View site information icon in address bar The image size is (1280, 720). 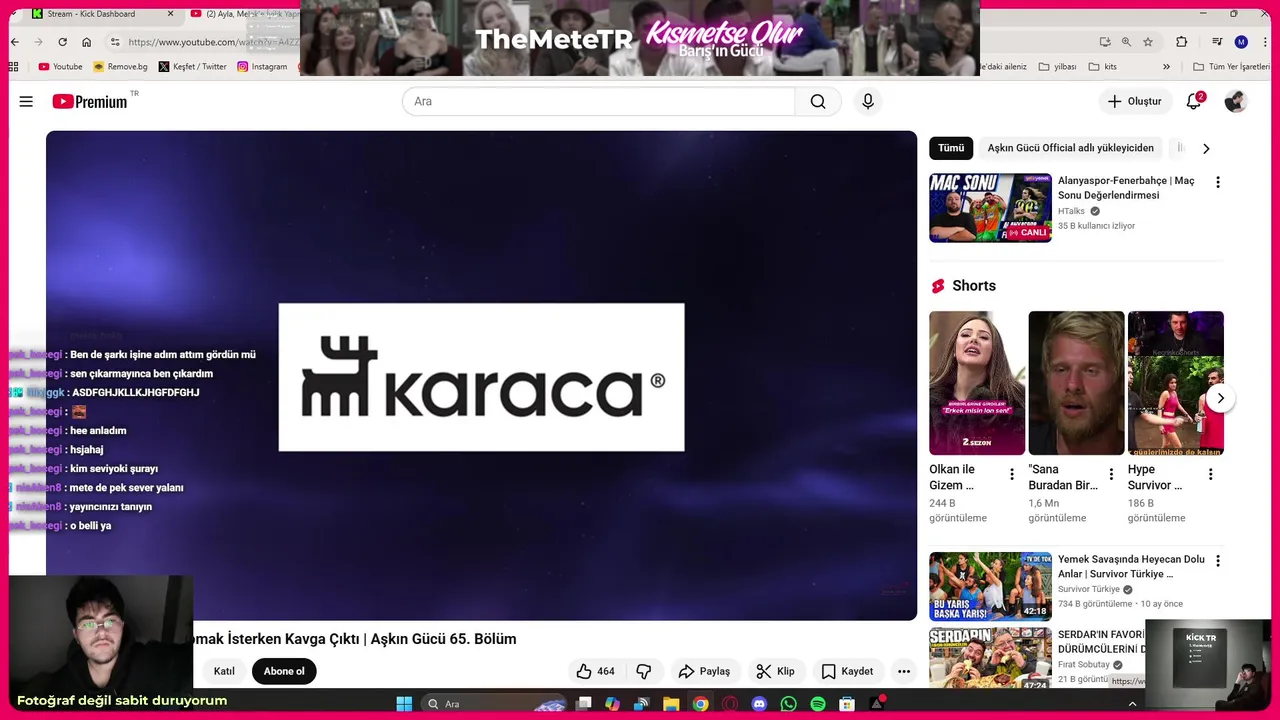click(x=115, y=42)
